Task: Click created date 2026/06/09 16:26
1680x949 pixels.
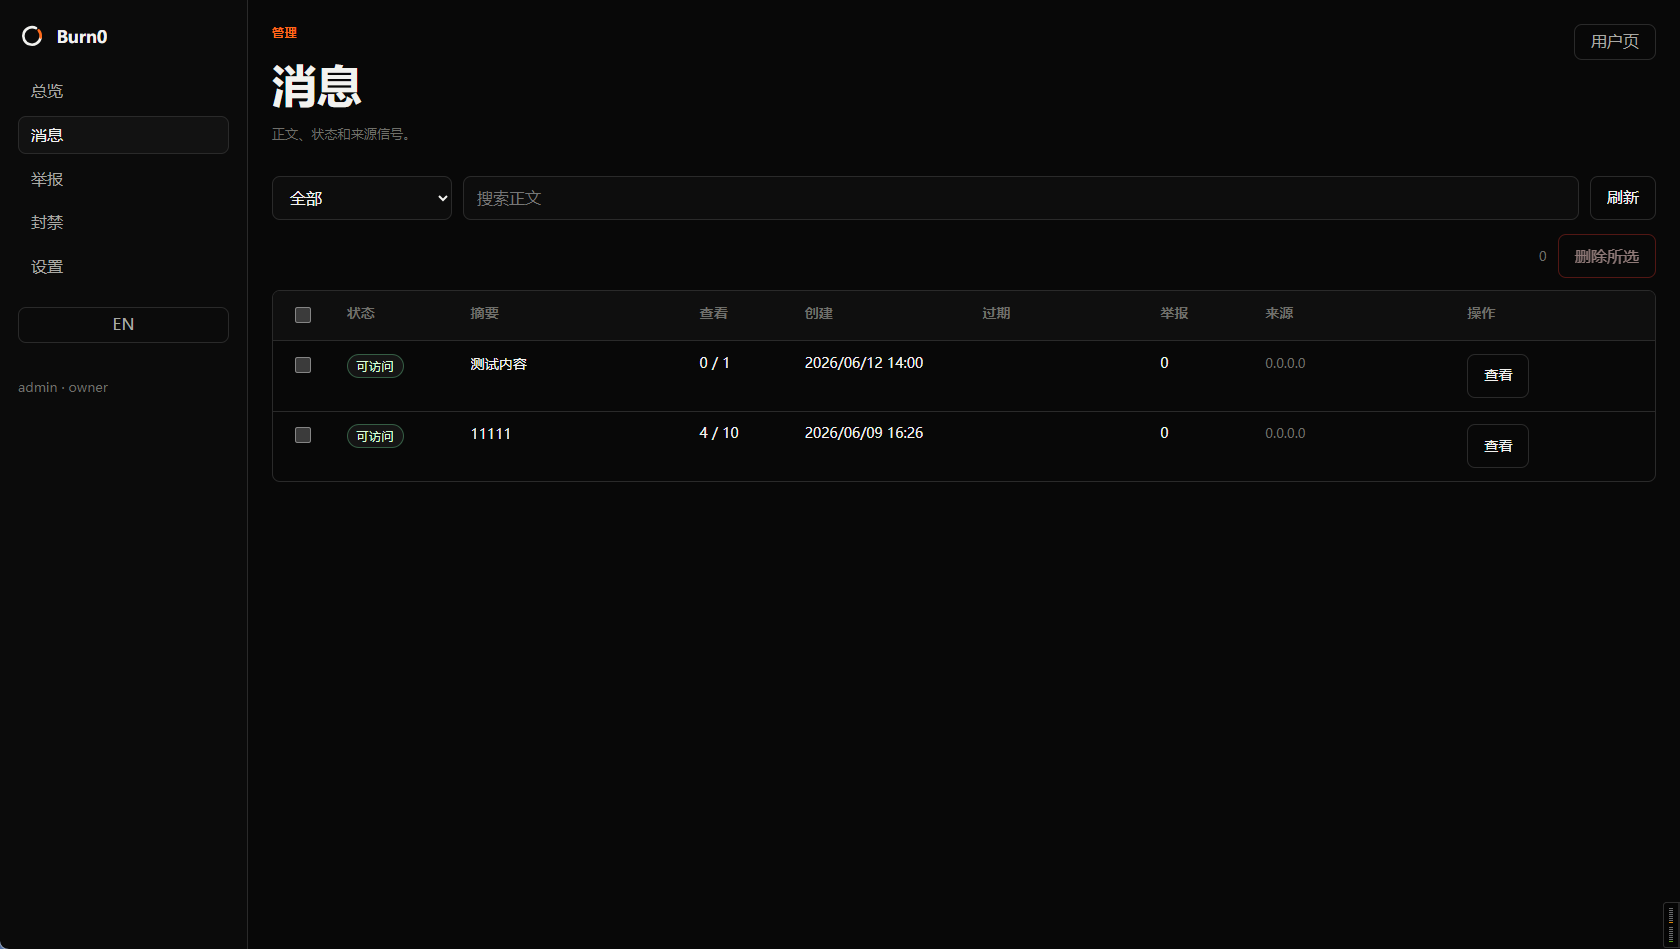Action: click(863, 433)
